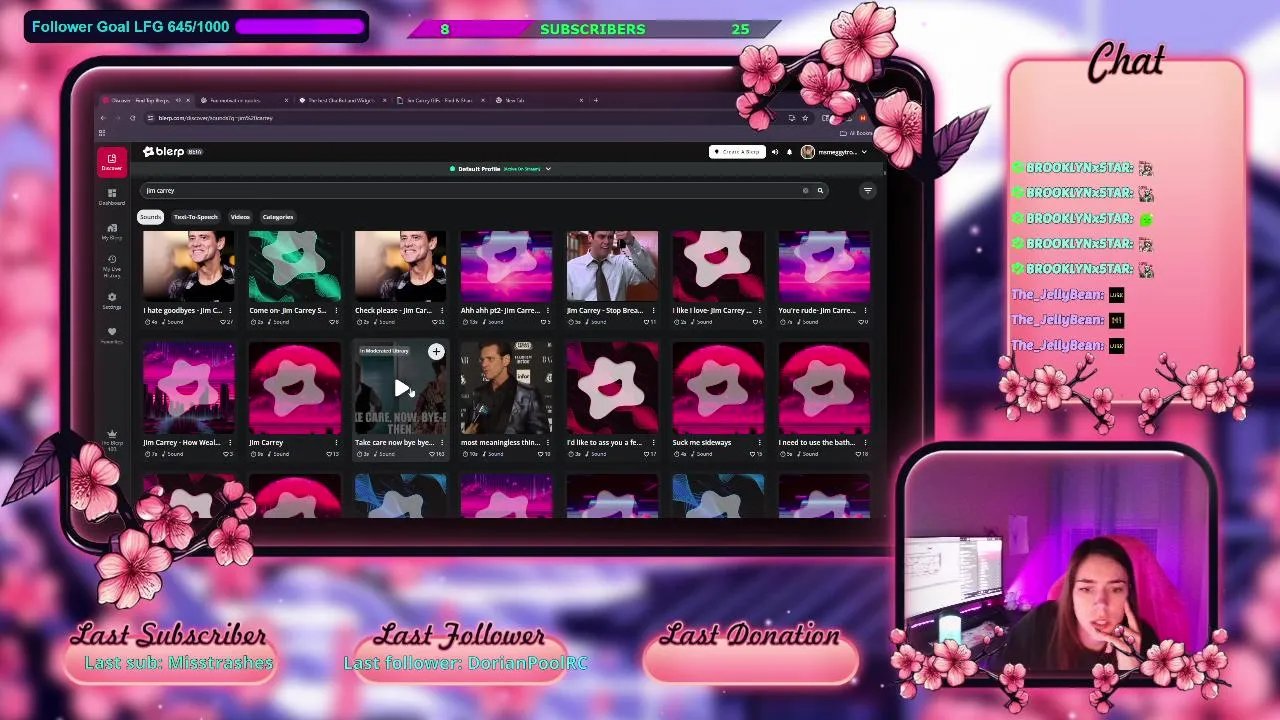This screenshot has height=720, width=1280.
Task: Like the Come on- Jim Carrey sound
Action: (x=334, y=322)
